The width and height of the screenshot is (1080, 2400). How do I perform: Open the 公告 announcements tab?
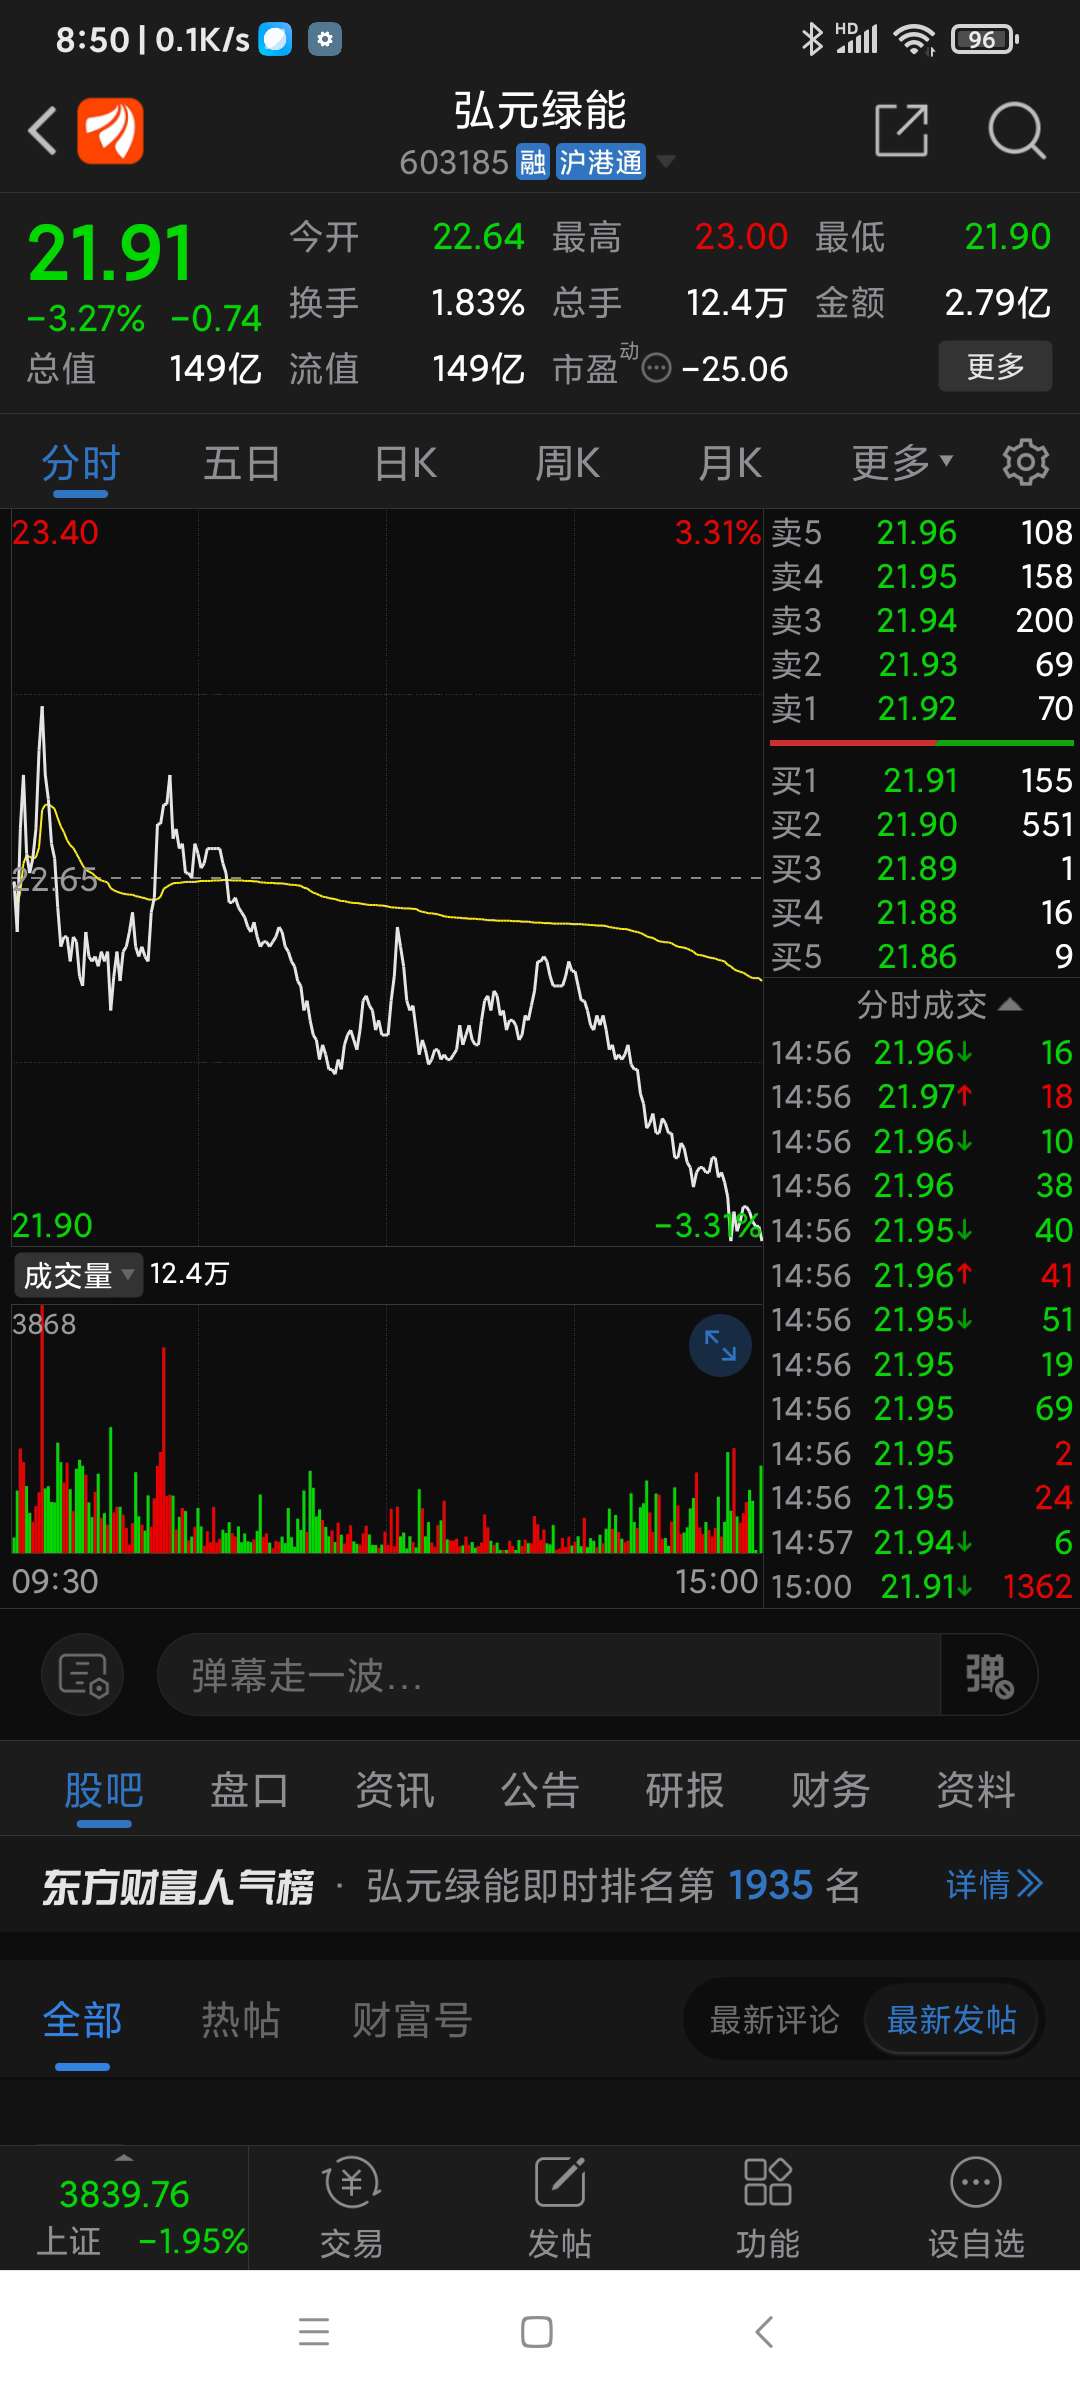540,1790
